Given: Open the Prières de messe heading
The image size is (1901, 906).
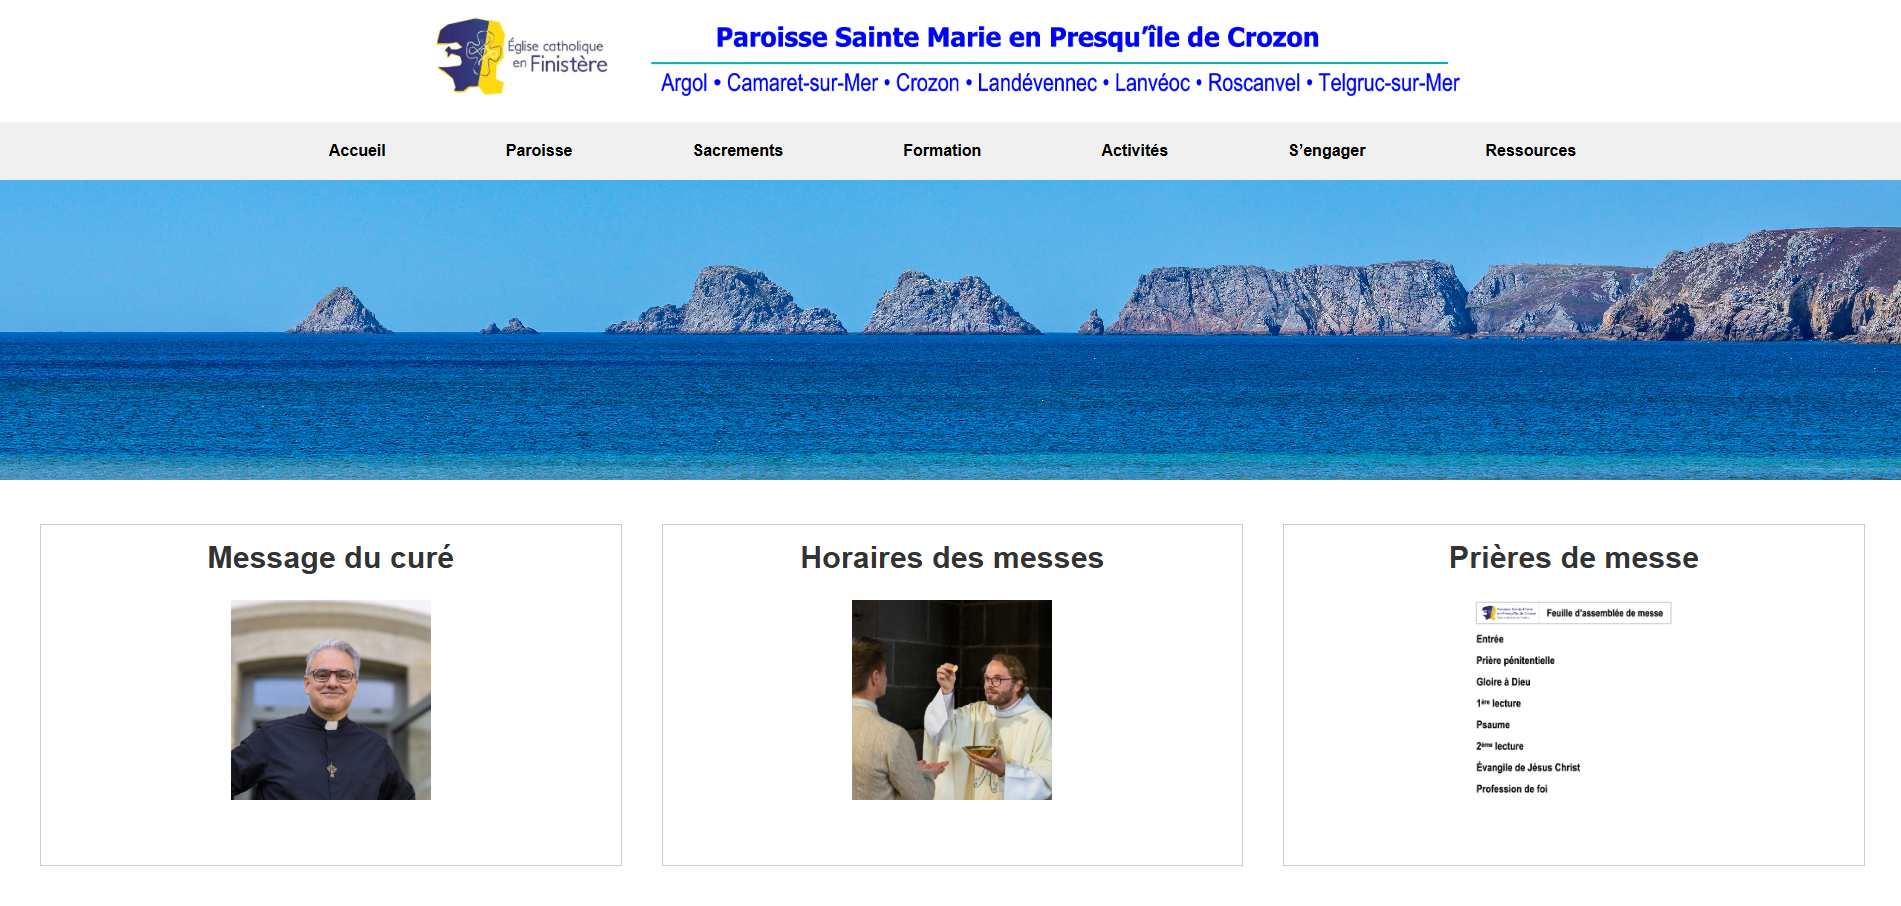Looking at the screenshot, I should point(1574,557).
